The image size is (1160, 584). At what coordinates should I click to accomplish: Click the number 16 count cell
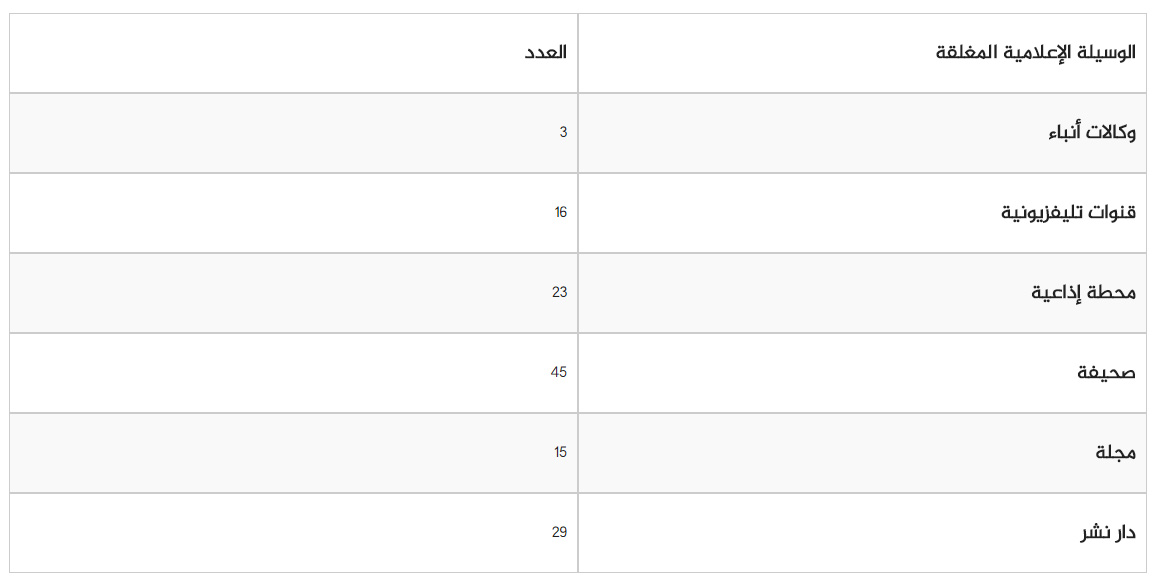point(560,213)
